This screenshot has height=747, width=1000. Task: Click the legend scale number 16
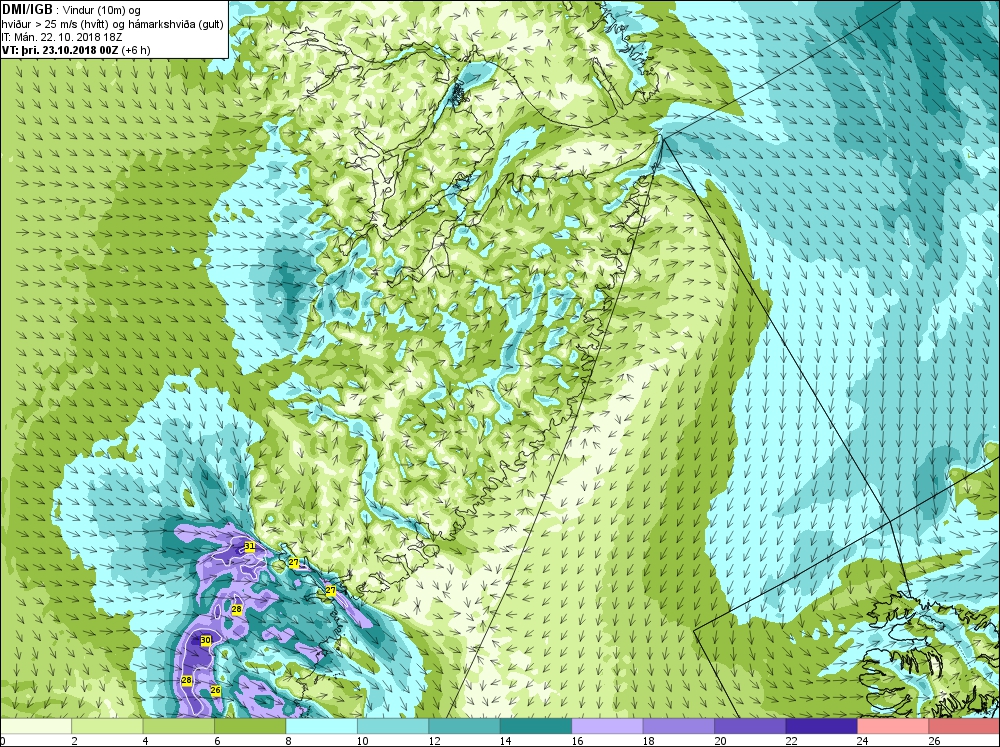click(x=577, y=741)
